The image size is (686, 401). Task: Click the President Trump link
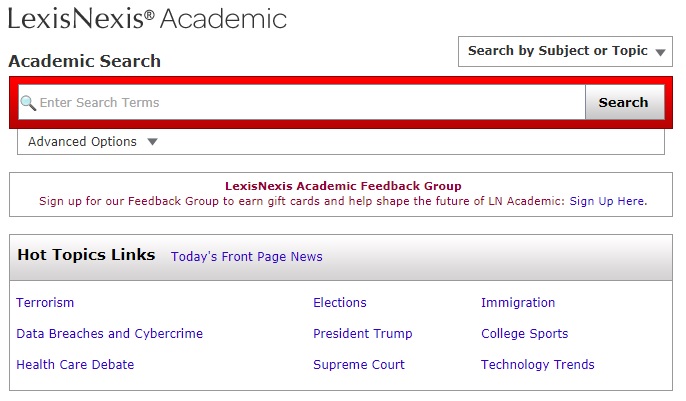(x=362, y=334)
